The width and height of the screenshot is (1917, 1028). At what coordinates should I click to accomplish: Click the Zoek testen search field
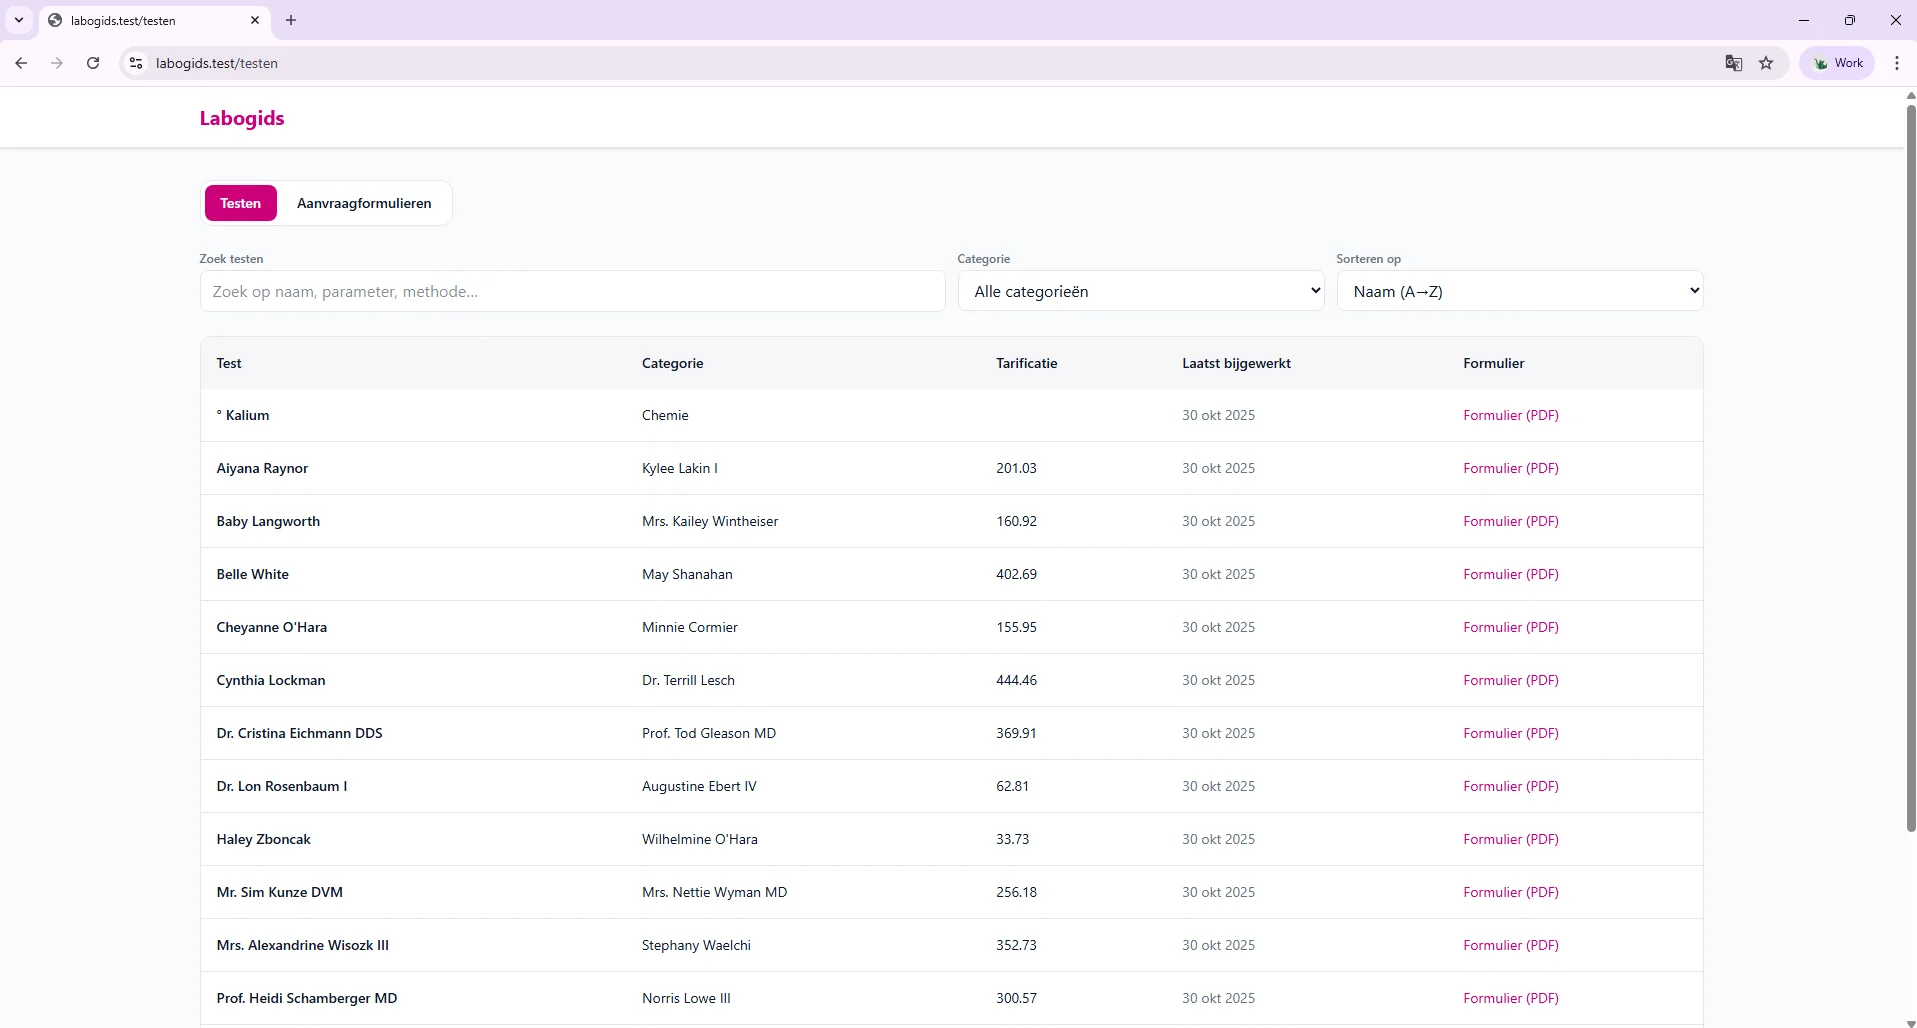[572, 291]
